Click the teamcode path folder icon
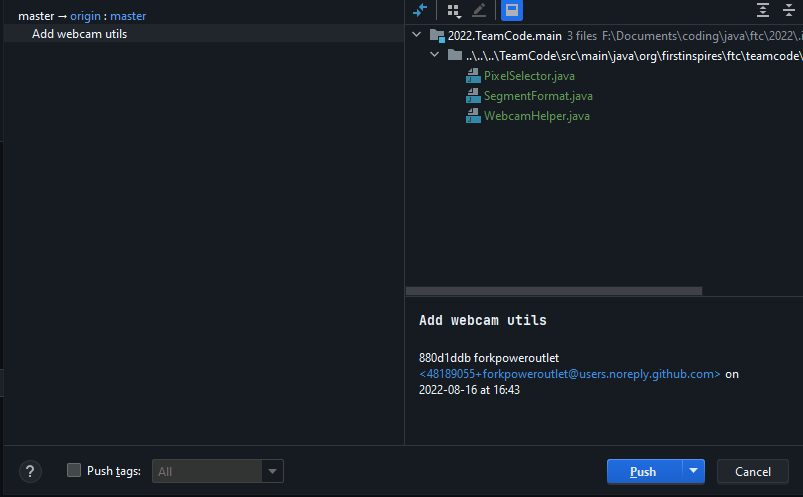This screenshot has width=803, height=497. pos(454,55)
